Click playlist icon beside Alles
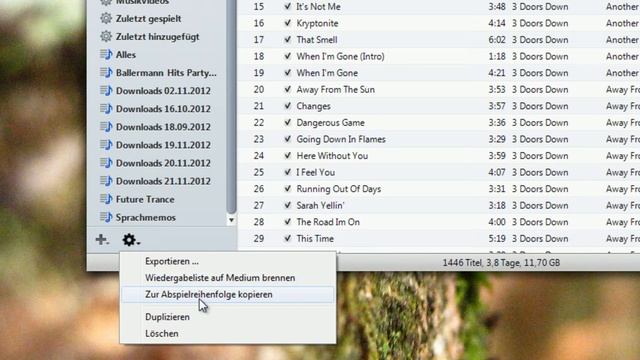This screenshot has width=640, height=360. (106, 54)
